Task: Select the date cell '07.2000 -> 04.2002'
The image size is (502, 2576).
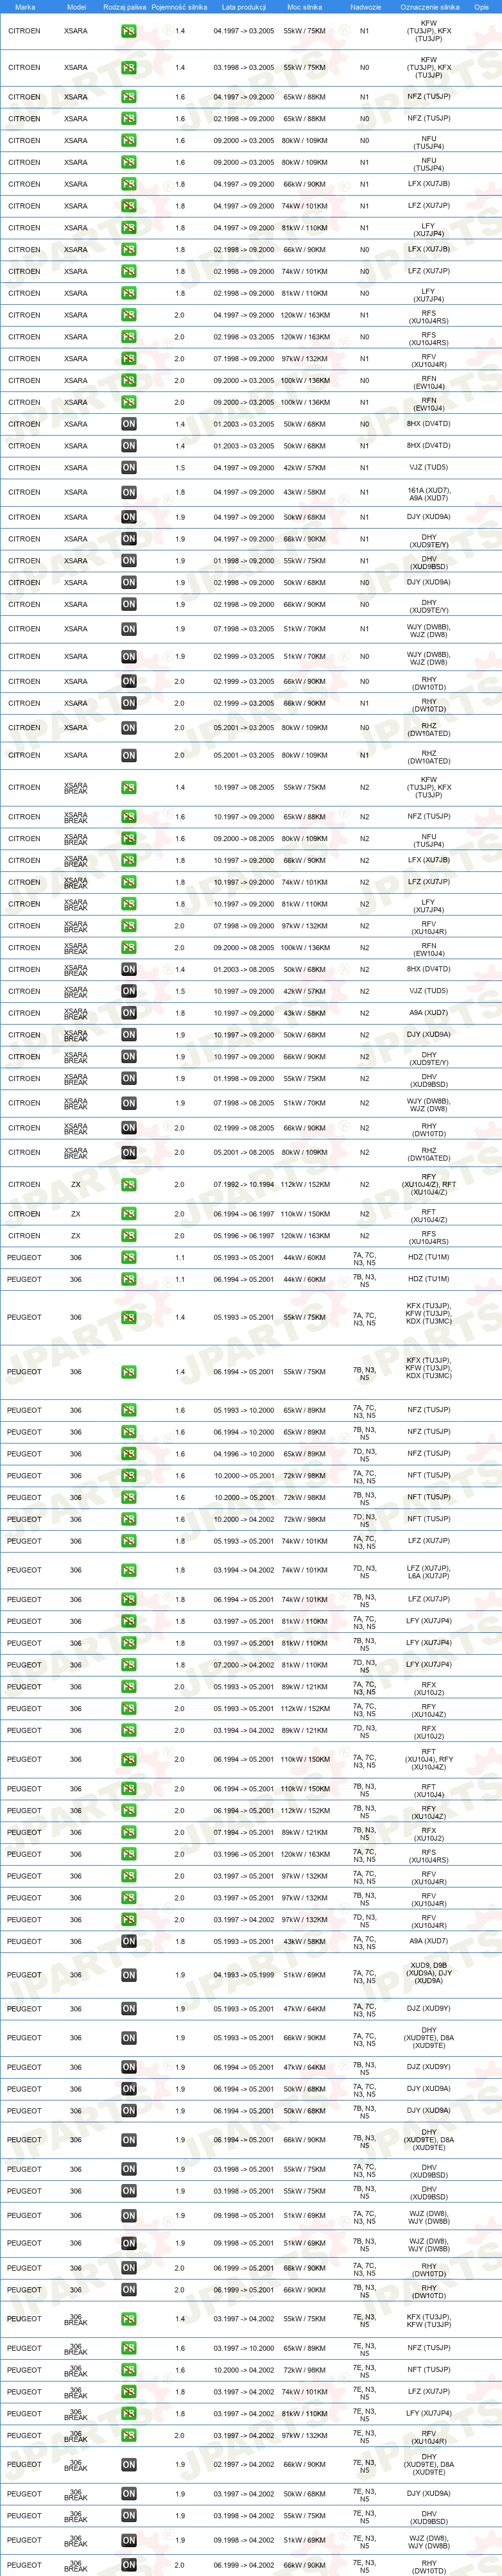Action: (244, 1665)
